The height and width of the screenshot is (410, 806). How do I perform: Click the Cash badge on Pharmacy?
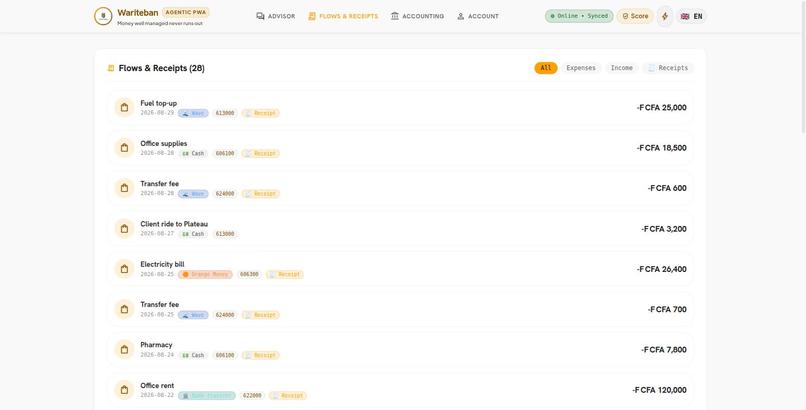[x=193, y=355]
